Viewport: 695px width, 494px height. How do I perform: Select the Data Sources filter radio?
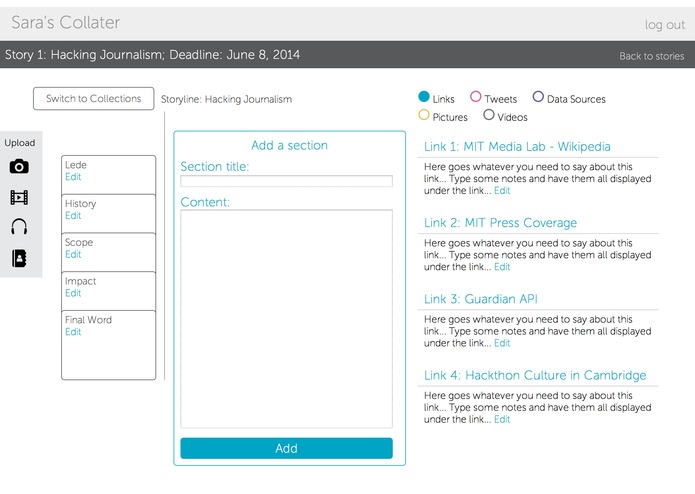click(x=538, y=97)
